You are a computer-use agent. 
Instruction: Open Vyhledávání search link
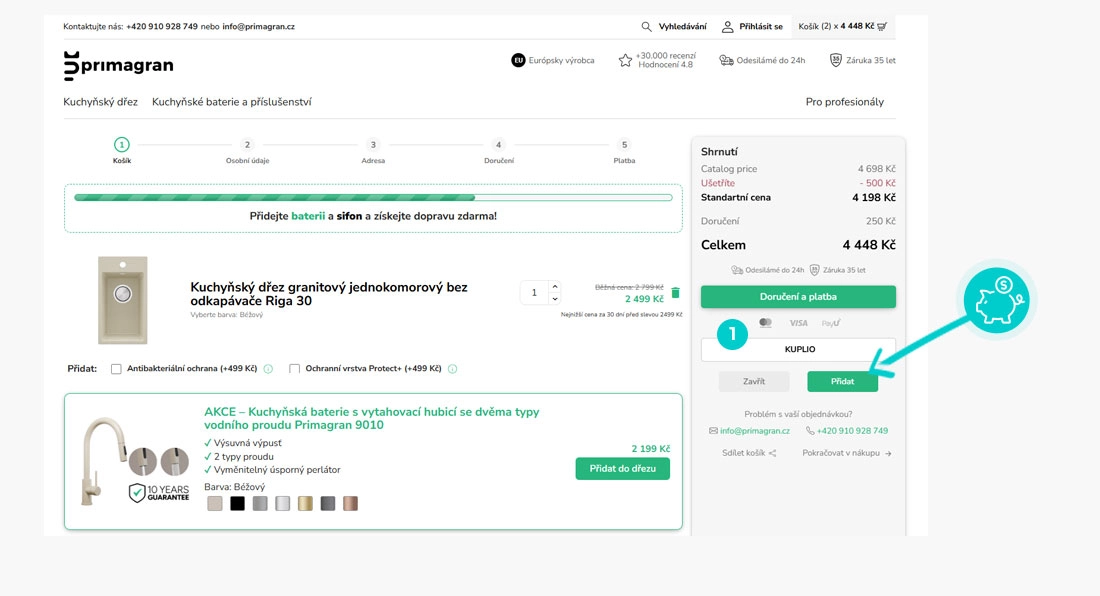(683, 27)
